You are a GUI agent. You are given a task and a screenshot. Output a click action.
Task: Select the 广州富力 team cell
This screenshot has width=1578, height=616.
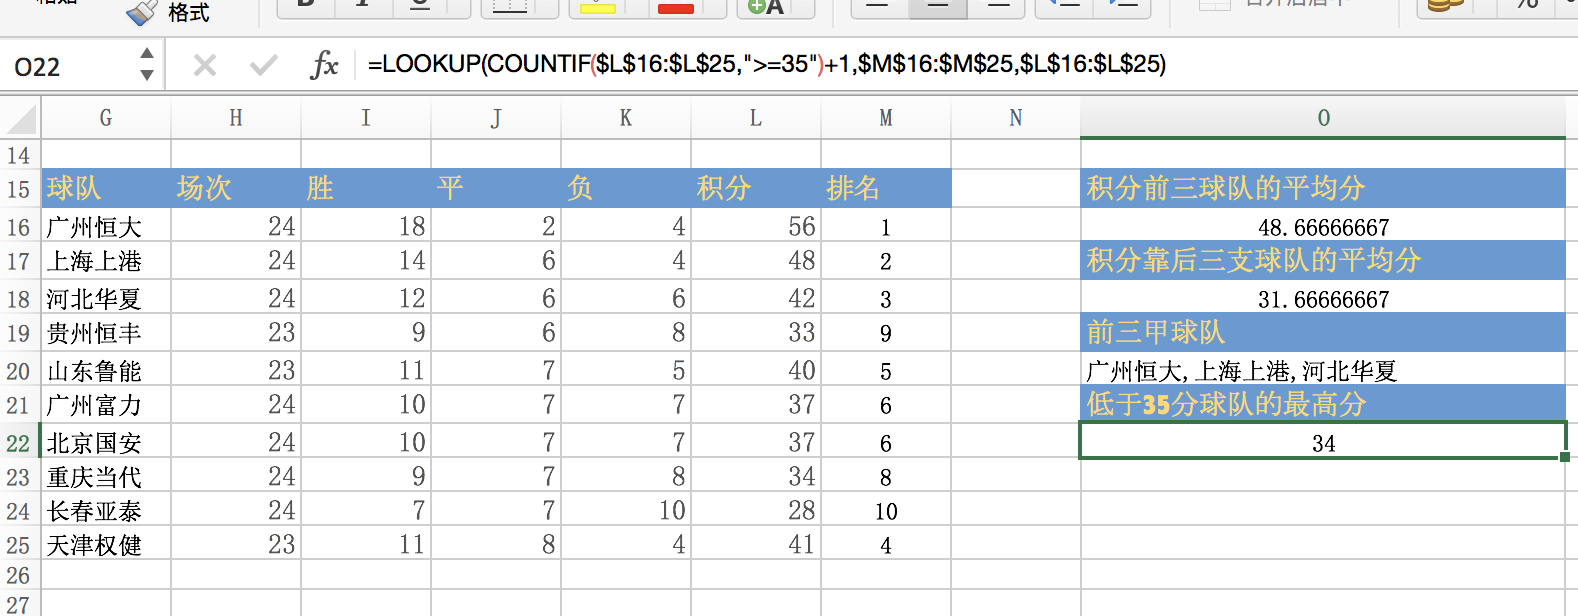106,405
